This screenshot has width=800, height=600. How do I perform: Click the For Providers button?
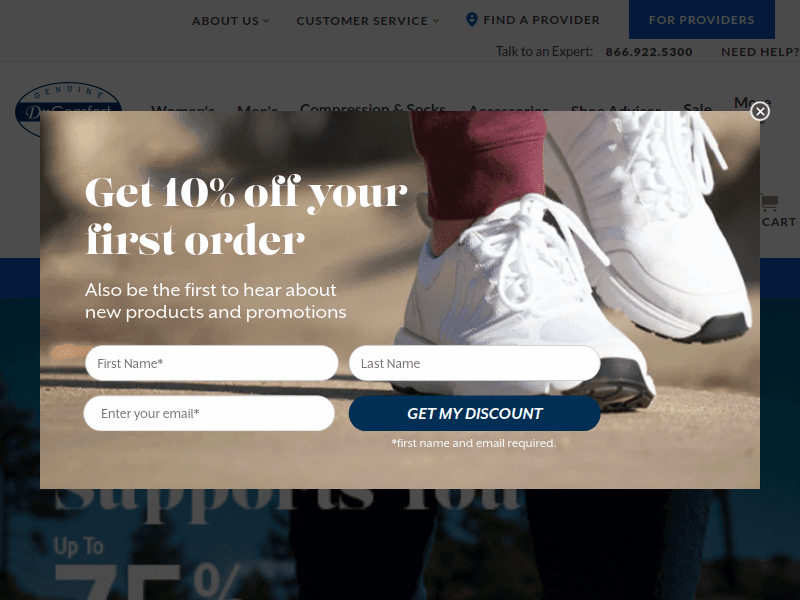702,19
